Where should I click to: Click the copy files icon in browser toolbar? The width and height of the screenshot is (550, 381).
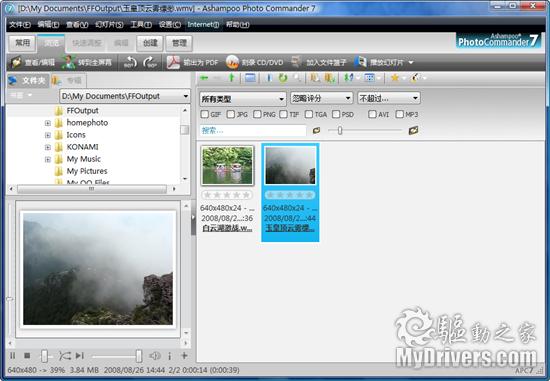click(315, 78)
